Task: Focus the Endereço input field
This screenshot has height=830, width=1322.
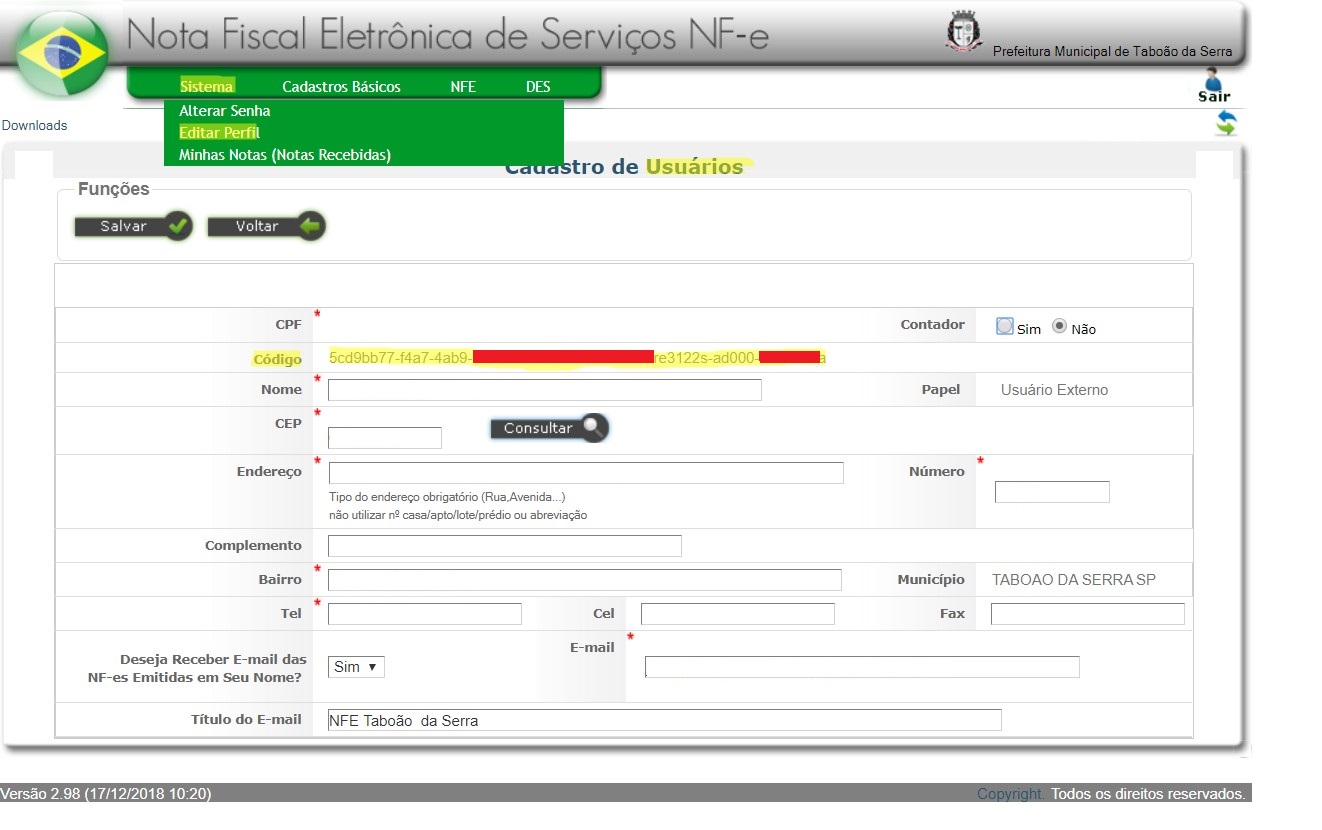Action: [586, 473]
